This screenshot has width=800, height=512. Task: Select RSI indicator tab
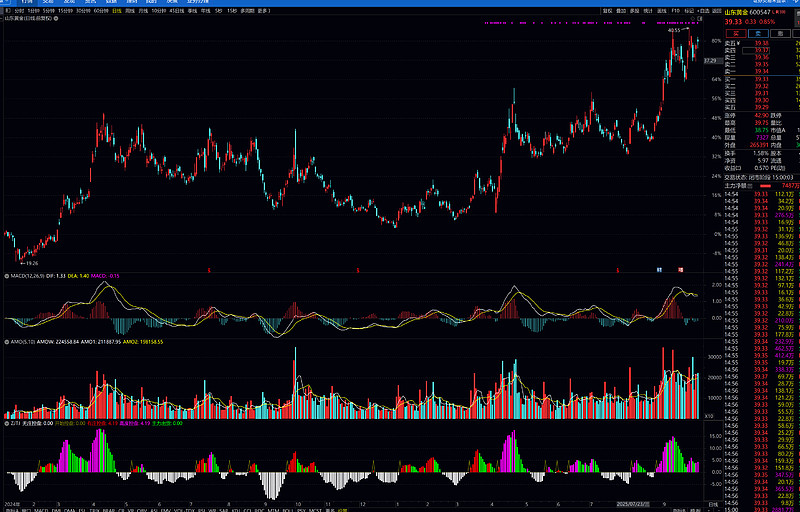[x=202, y=509]
